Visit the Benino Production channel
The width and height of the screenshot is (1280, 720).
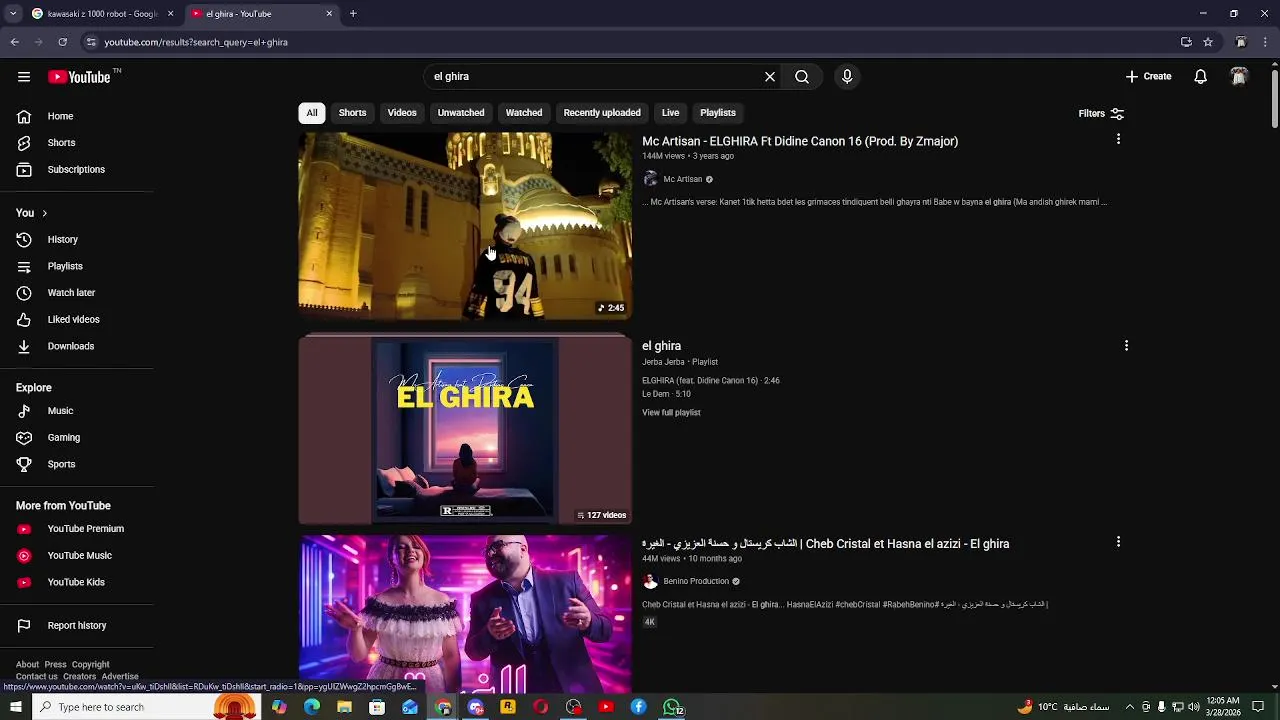[696, 582]
